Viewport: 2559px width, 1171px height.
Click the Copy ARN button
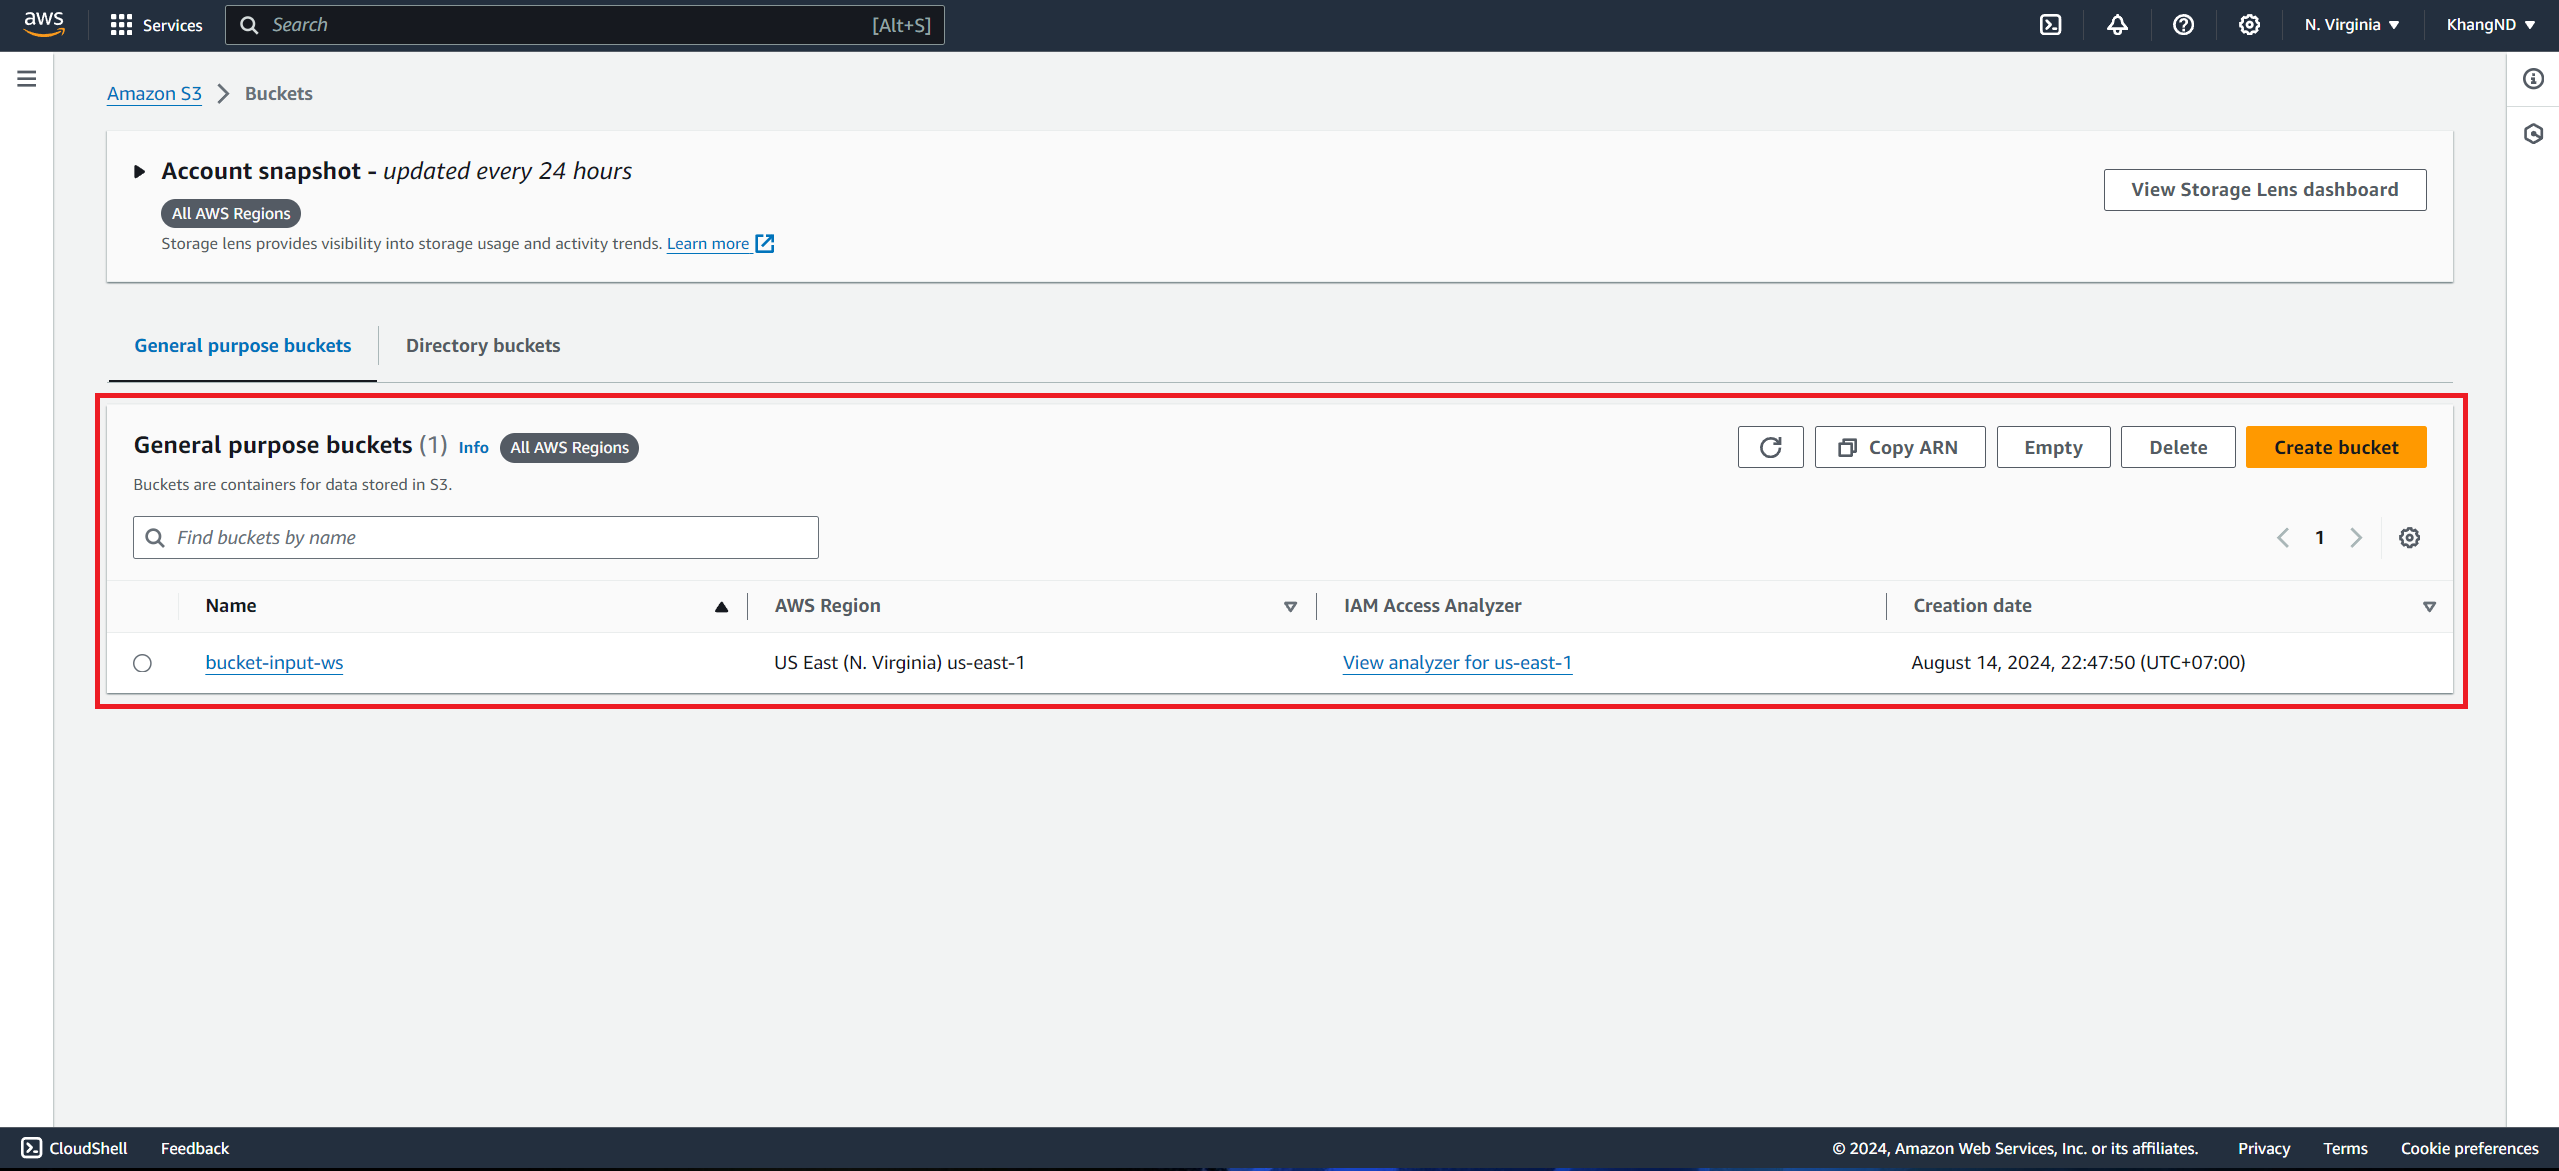(x=1900, y=447)
